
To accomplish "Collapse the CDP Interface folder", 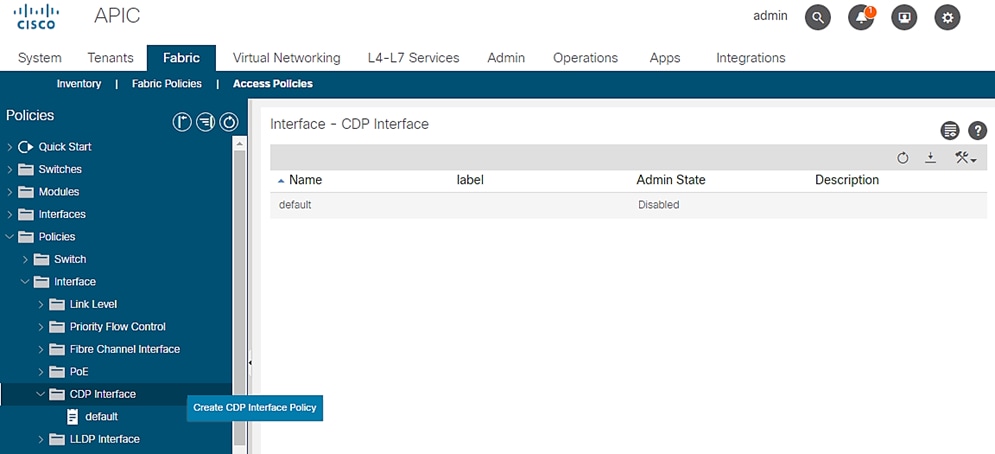I will (x=41, y=394).
